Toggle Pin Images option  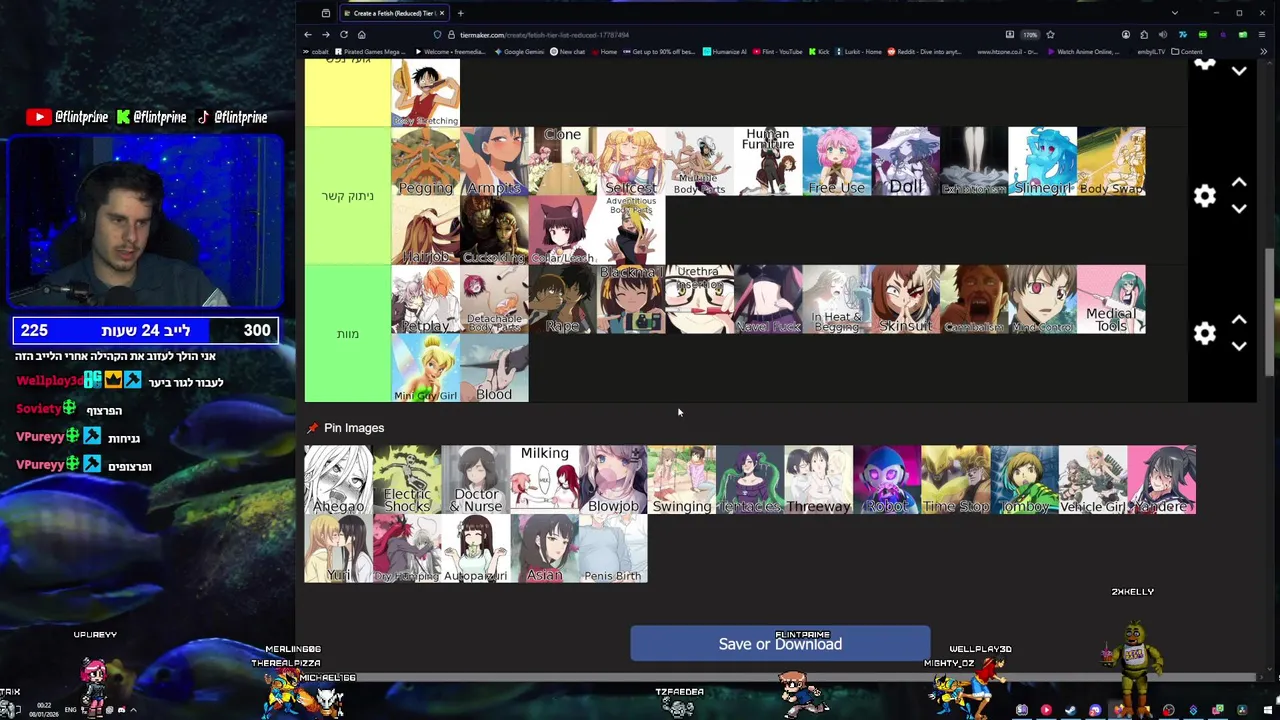354,428
